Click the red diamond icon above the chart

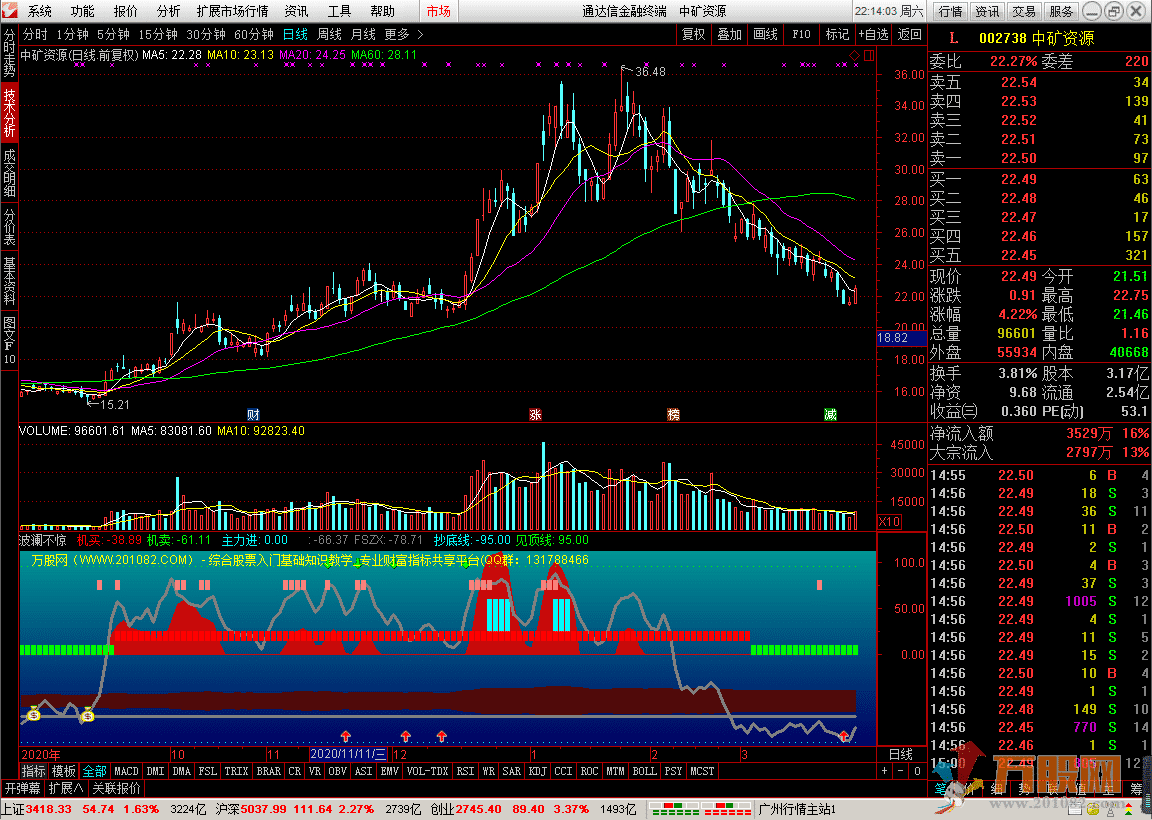854,56
